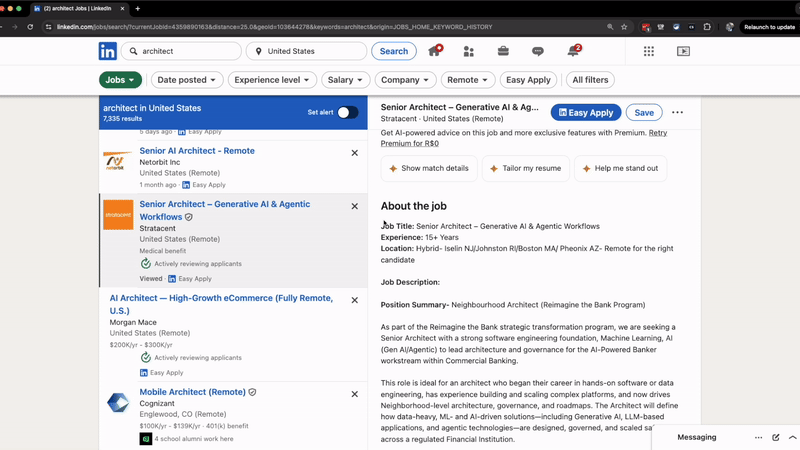Open Messaging panel options ellipsis
The height and width of the screenshot is (450, 800).
click(758, 437)
